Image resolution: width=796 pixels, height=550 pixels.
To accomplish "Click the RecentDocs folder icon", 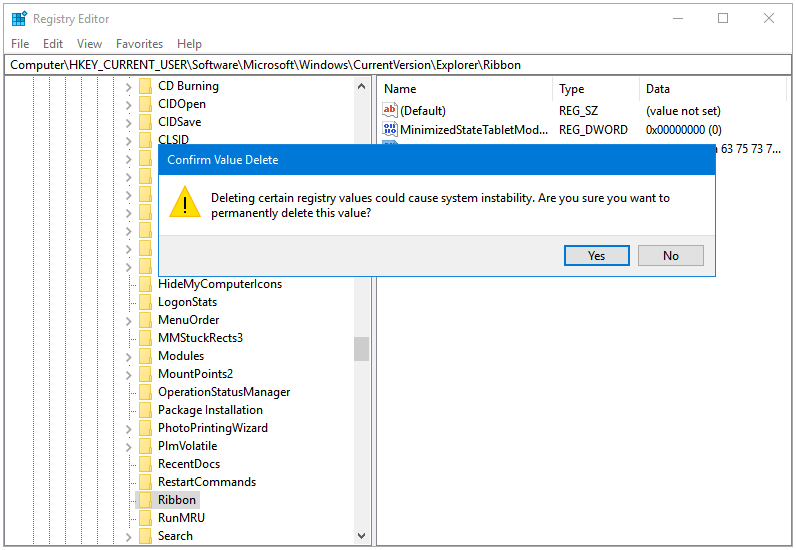I will [145, 464].
